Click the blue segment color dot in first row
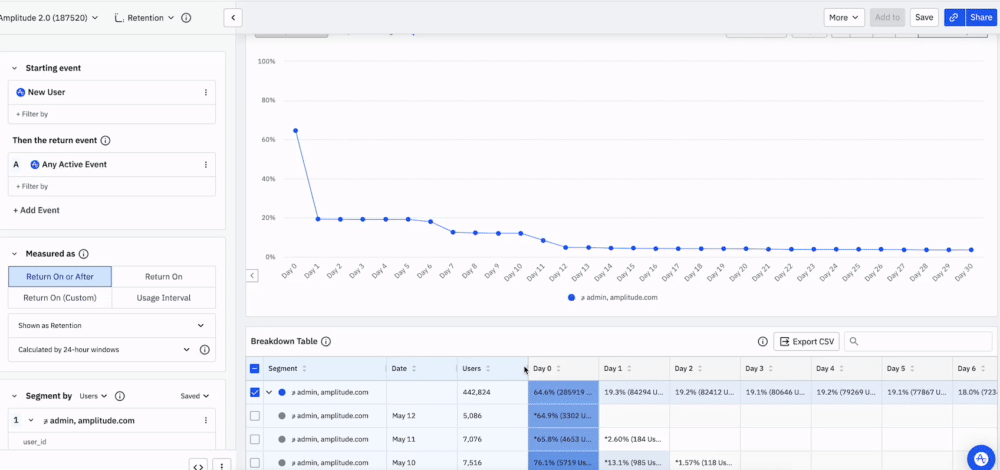 click(x=282, y=392)
